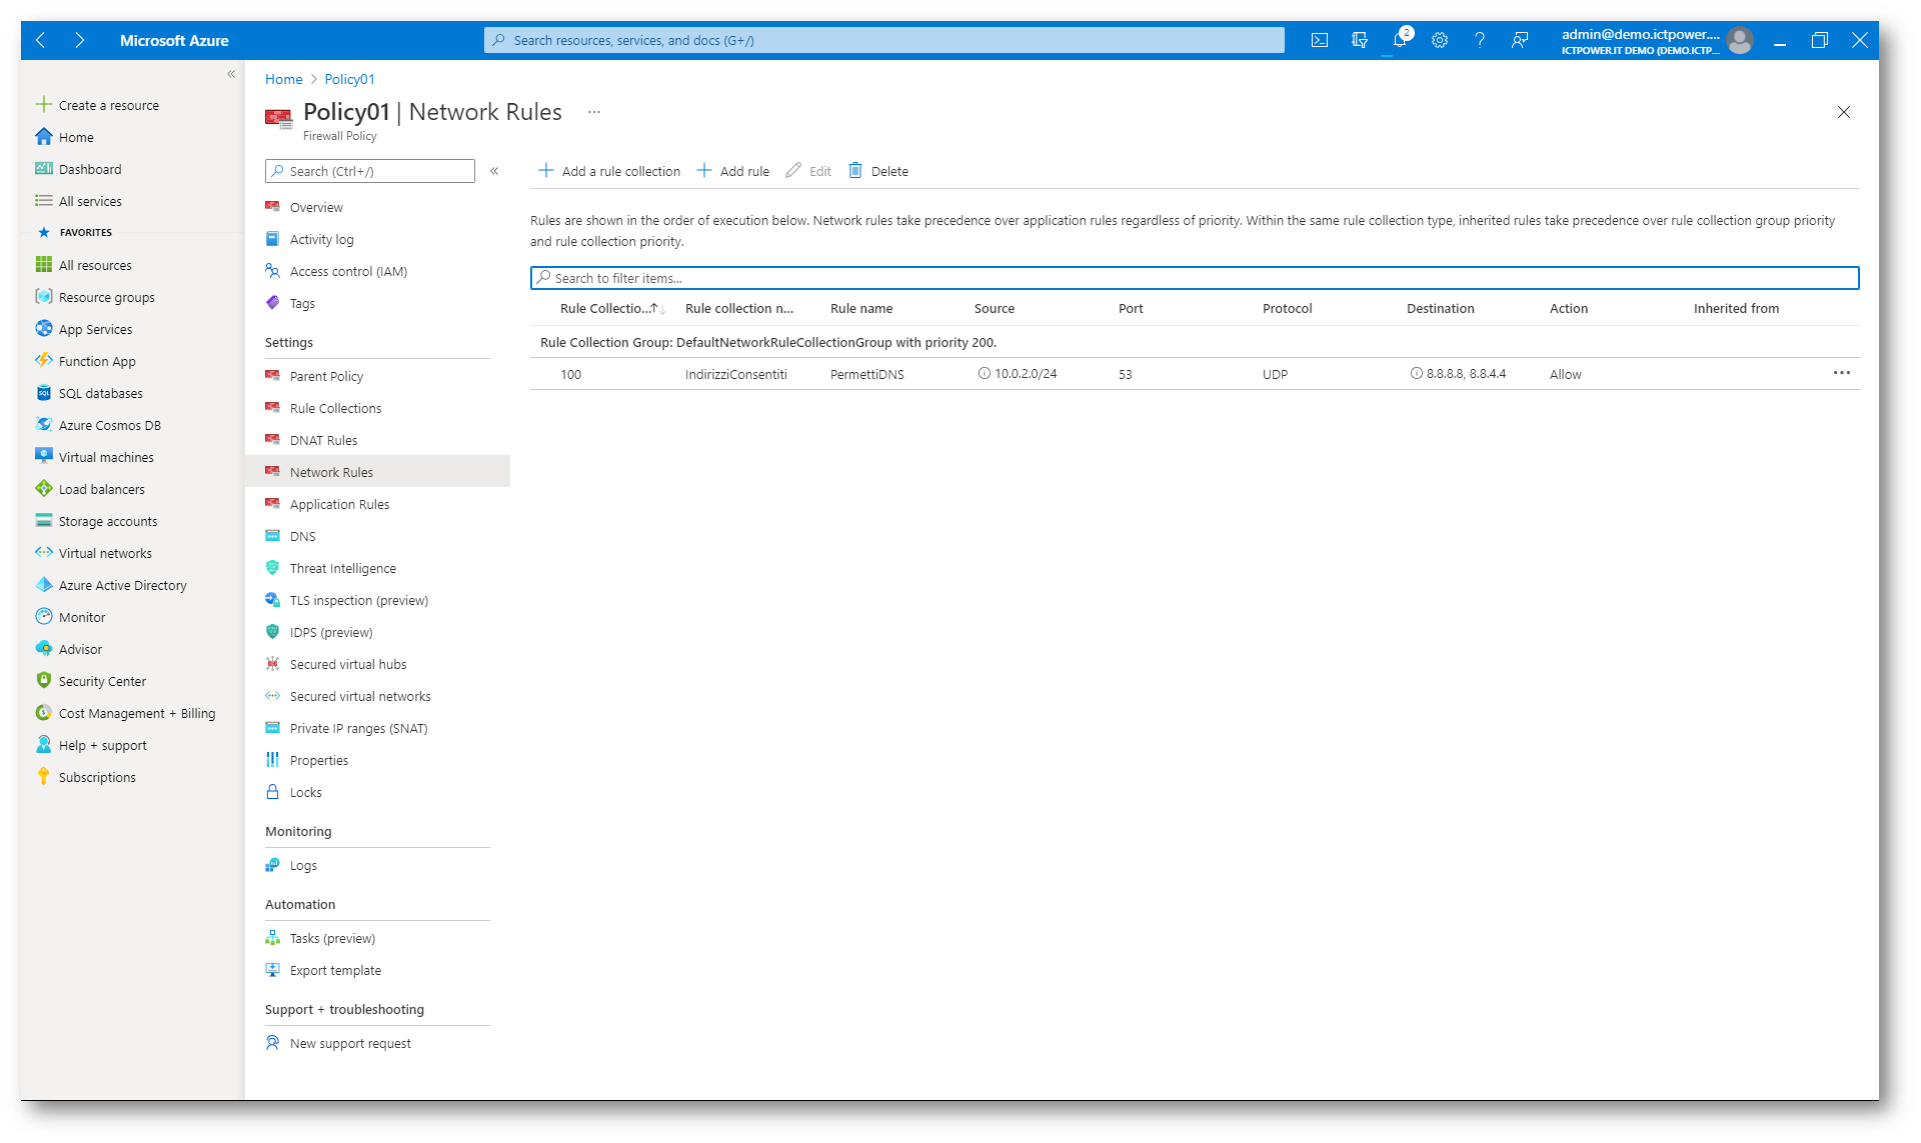Open Private IP ranges (SNAT)

(359, 728)
